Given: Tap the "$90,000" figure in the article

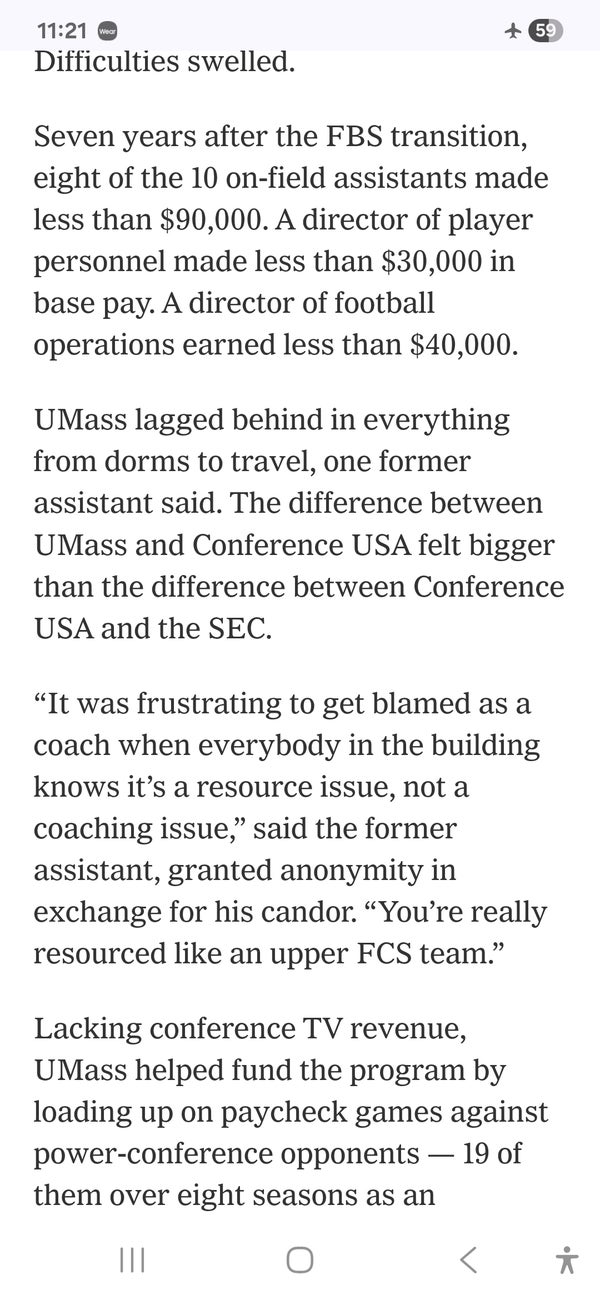Looking at the screenshot, I should pyautogui.click(x=210, y=220).
